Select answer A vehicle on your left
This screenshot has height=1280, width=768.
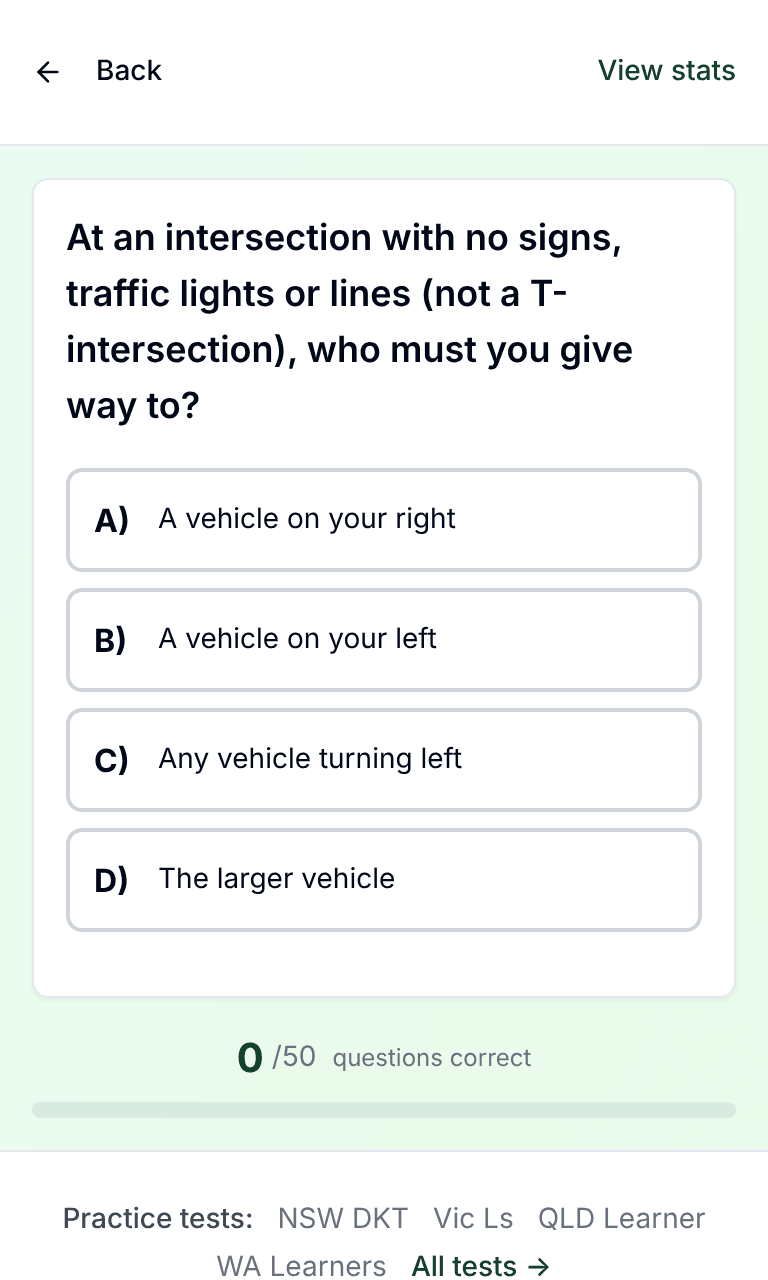[x=384, y=640]
